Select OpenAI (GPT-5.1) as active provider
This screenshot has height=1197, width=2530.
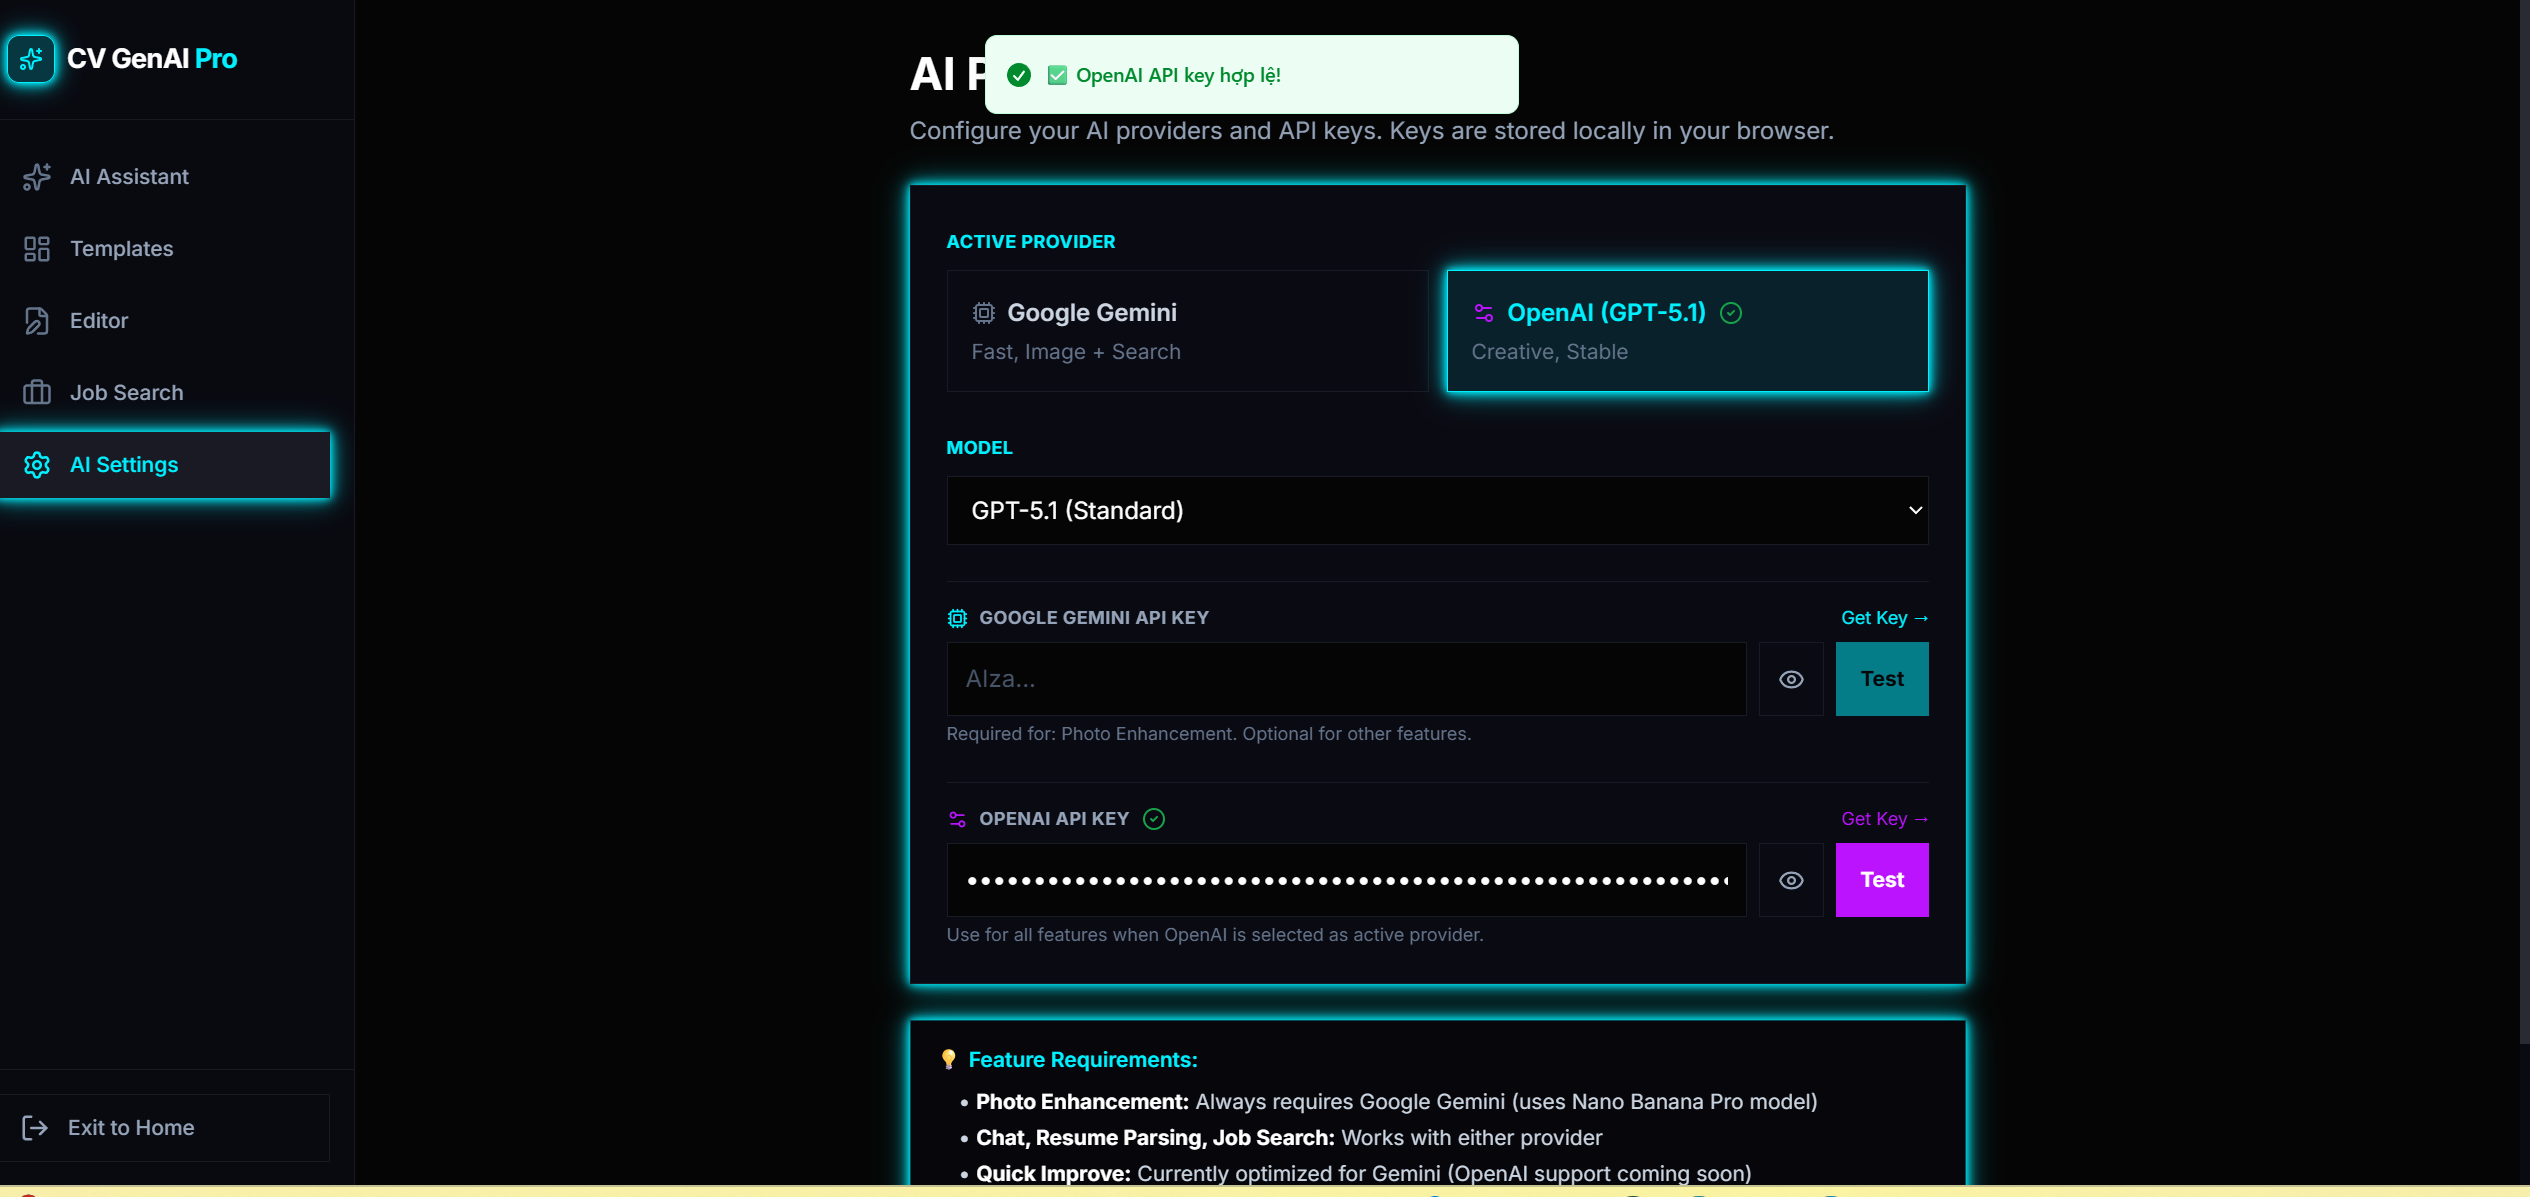pyautogui.click(x=1687, y=331)
